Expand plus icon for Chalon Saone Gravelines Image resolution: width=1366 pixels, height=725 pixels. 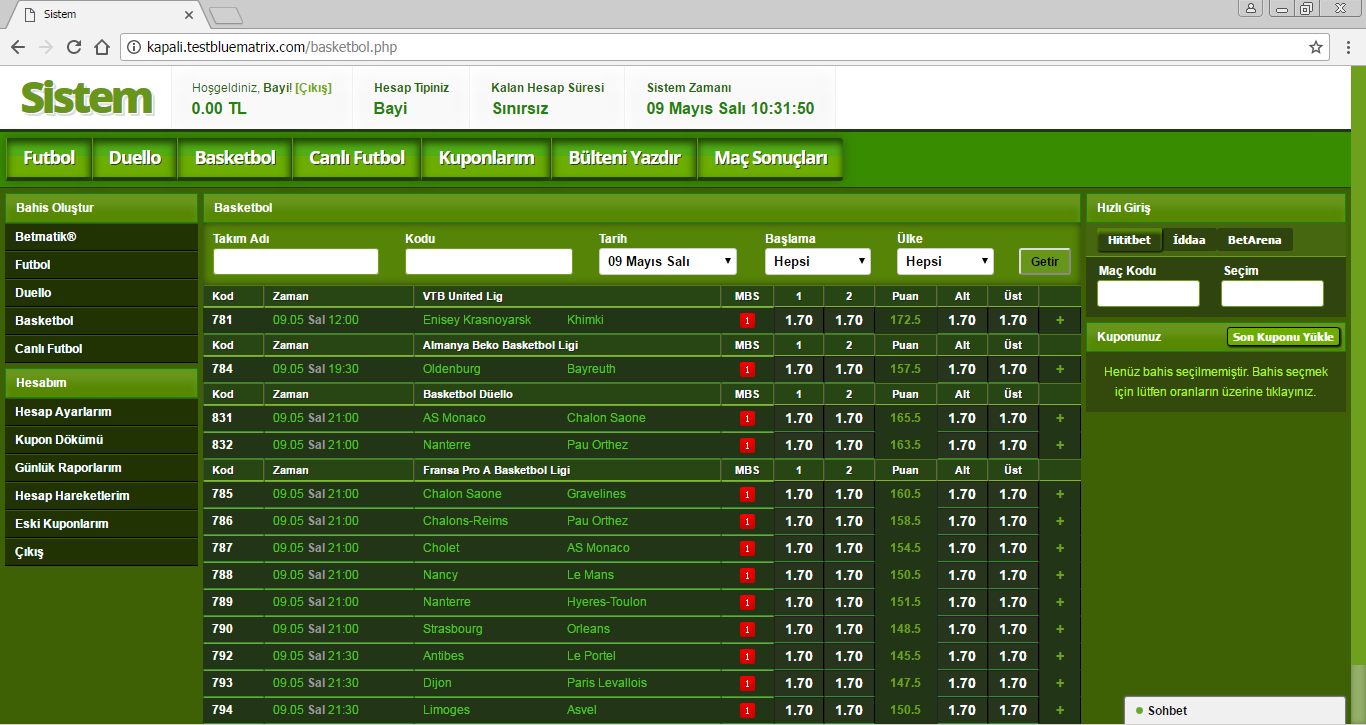(1060, 494)
